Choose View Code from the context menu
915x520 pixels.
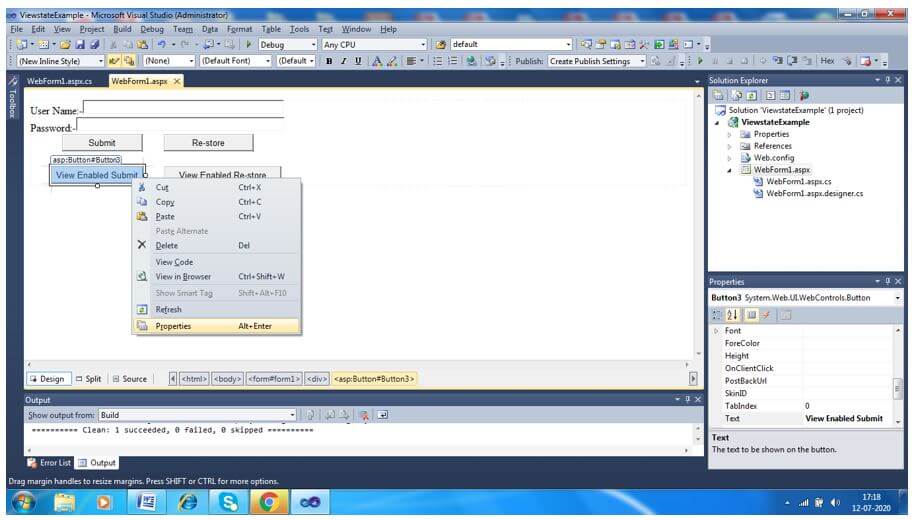coord(216,262)
